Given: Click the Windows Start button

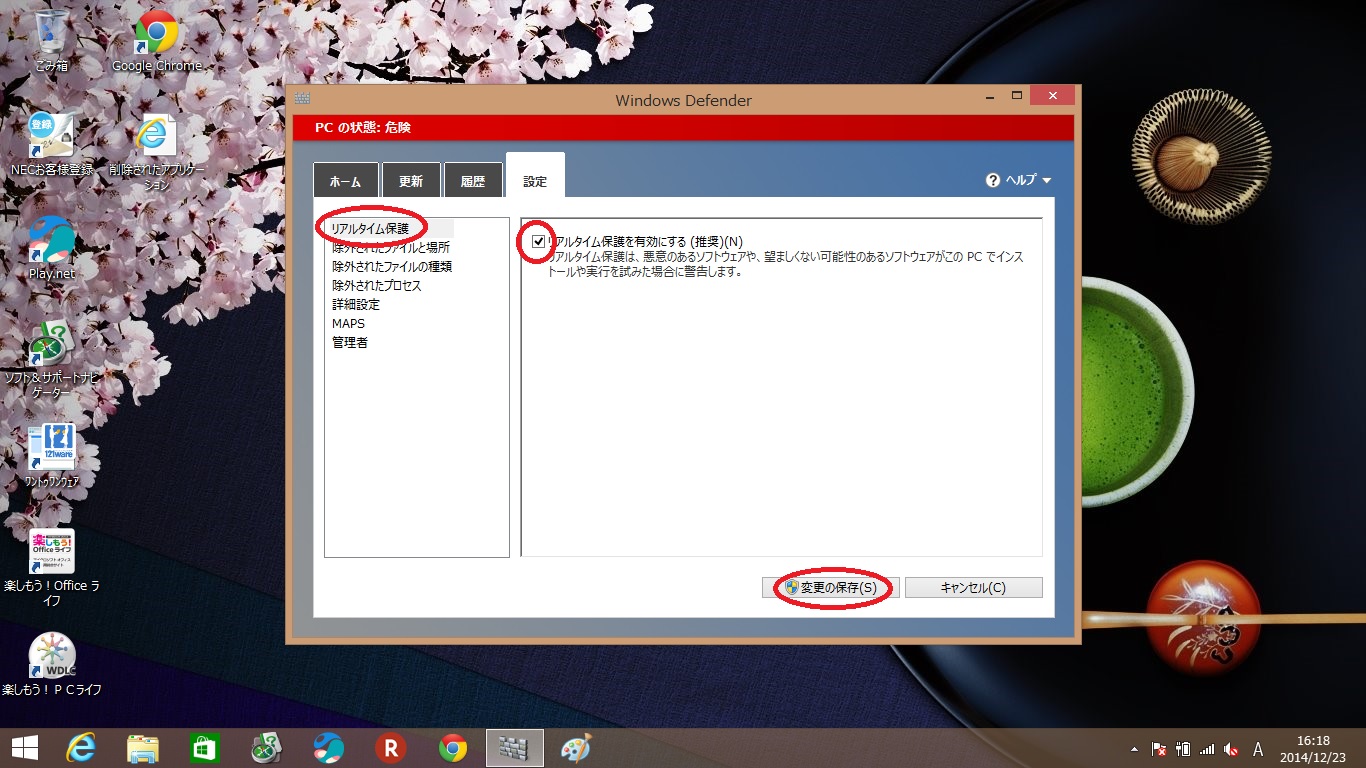Looking at the screenshot, I should (25, 748).
